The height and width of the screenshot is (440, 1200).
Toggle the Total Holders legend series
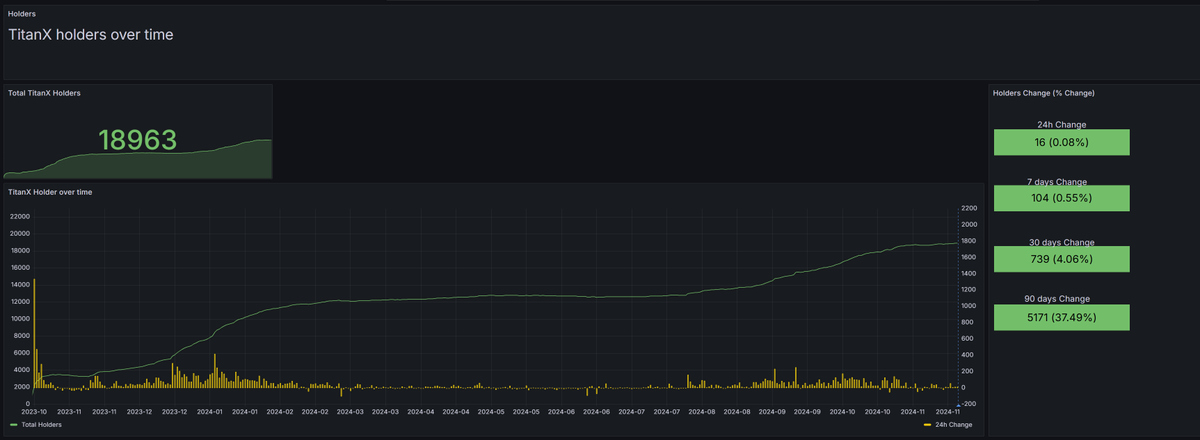[x=41, y=425]
